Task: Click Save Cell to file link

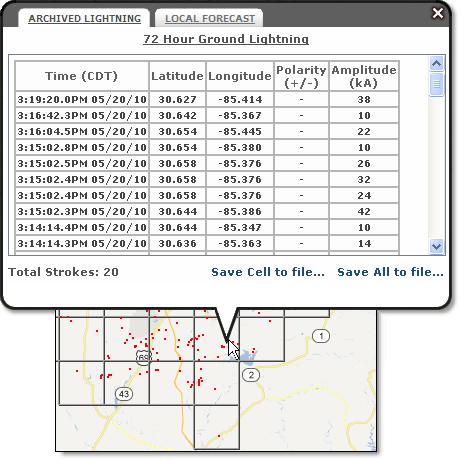Action: [268, 272]
